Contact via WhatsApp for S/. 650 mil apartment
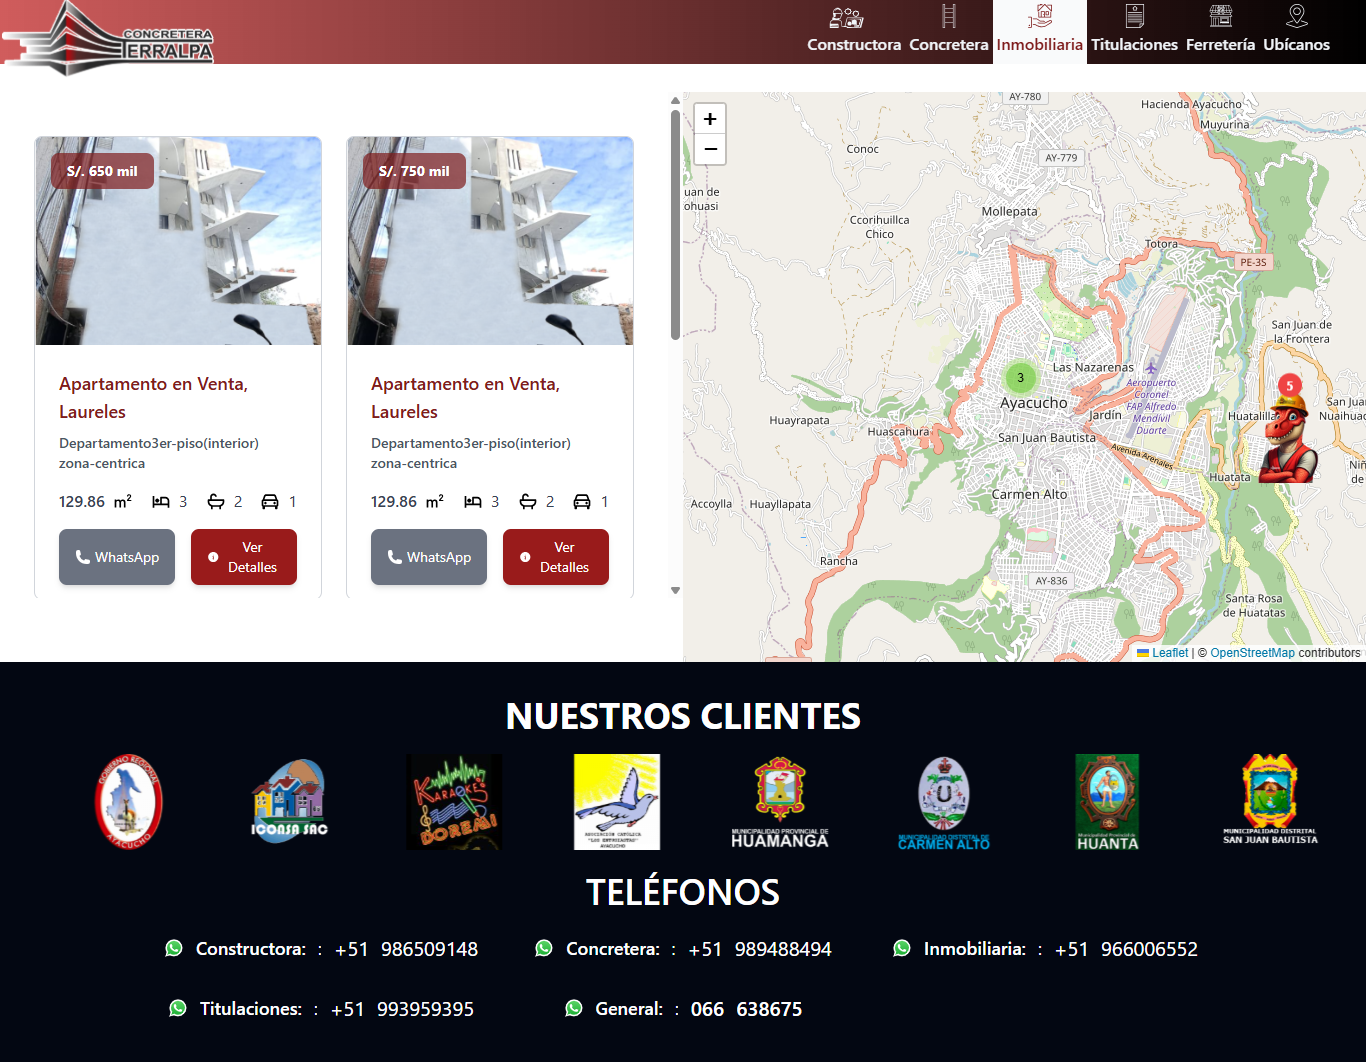 coord(117,557)
